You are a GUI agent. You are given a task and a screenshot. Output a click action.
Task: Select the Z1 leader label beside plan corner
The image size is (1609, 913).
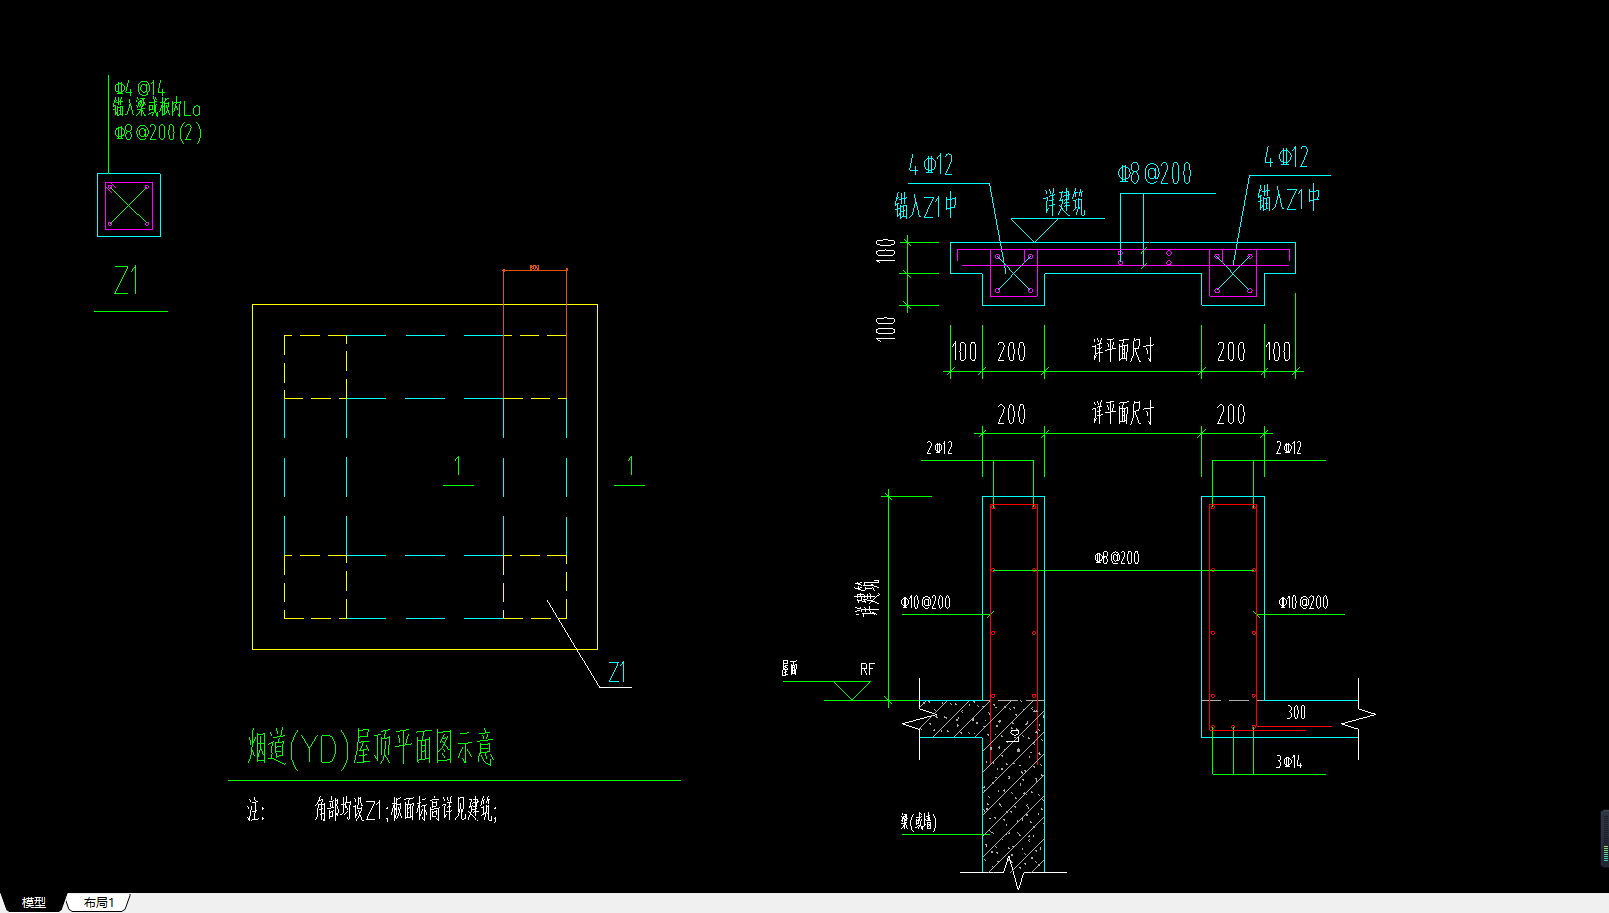pyautogui.click(x=617, y=672)
